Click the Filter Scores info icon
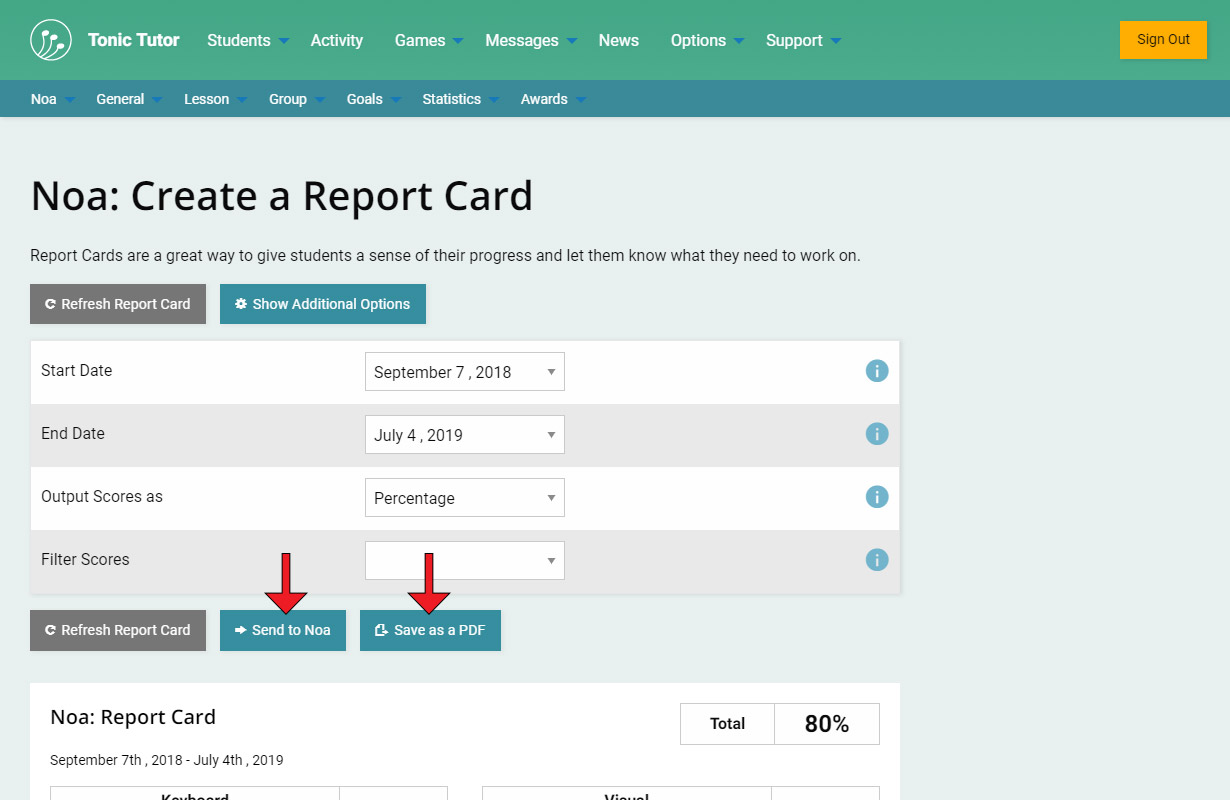Screen dimensions: 1230x800 (x=877, y=560)
